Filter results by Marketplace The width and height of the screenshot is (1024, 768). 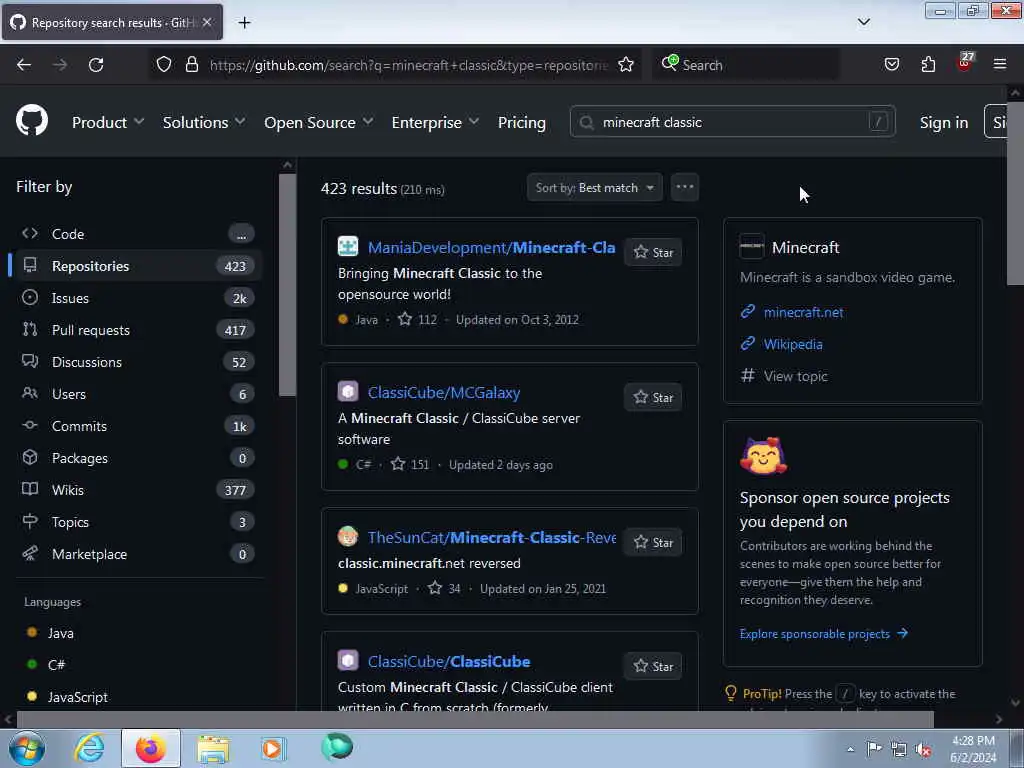136,554
